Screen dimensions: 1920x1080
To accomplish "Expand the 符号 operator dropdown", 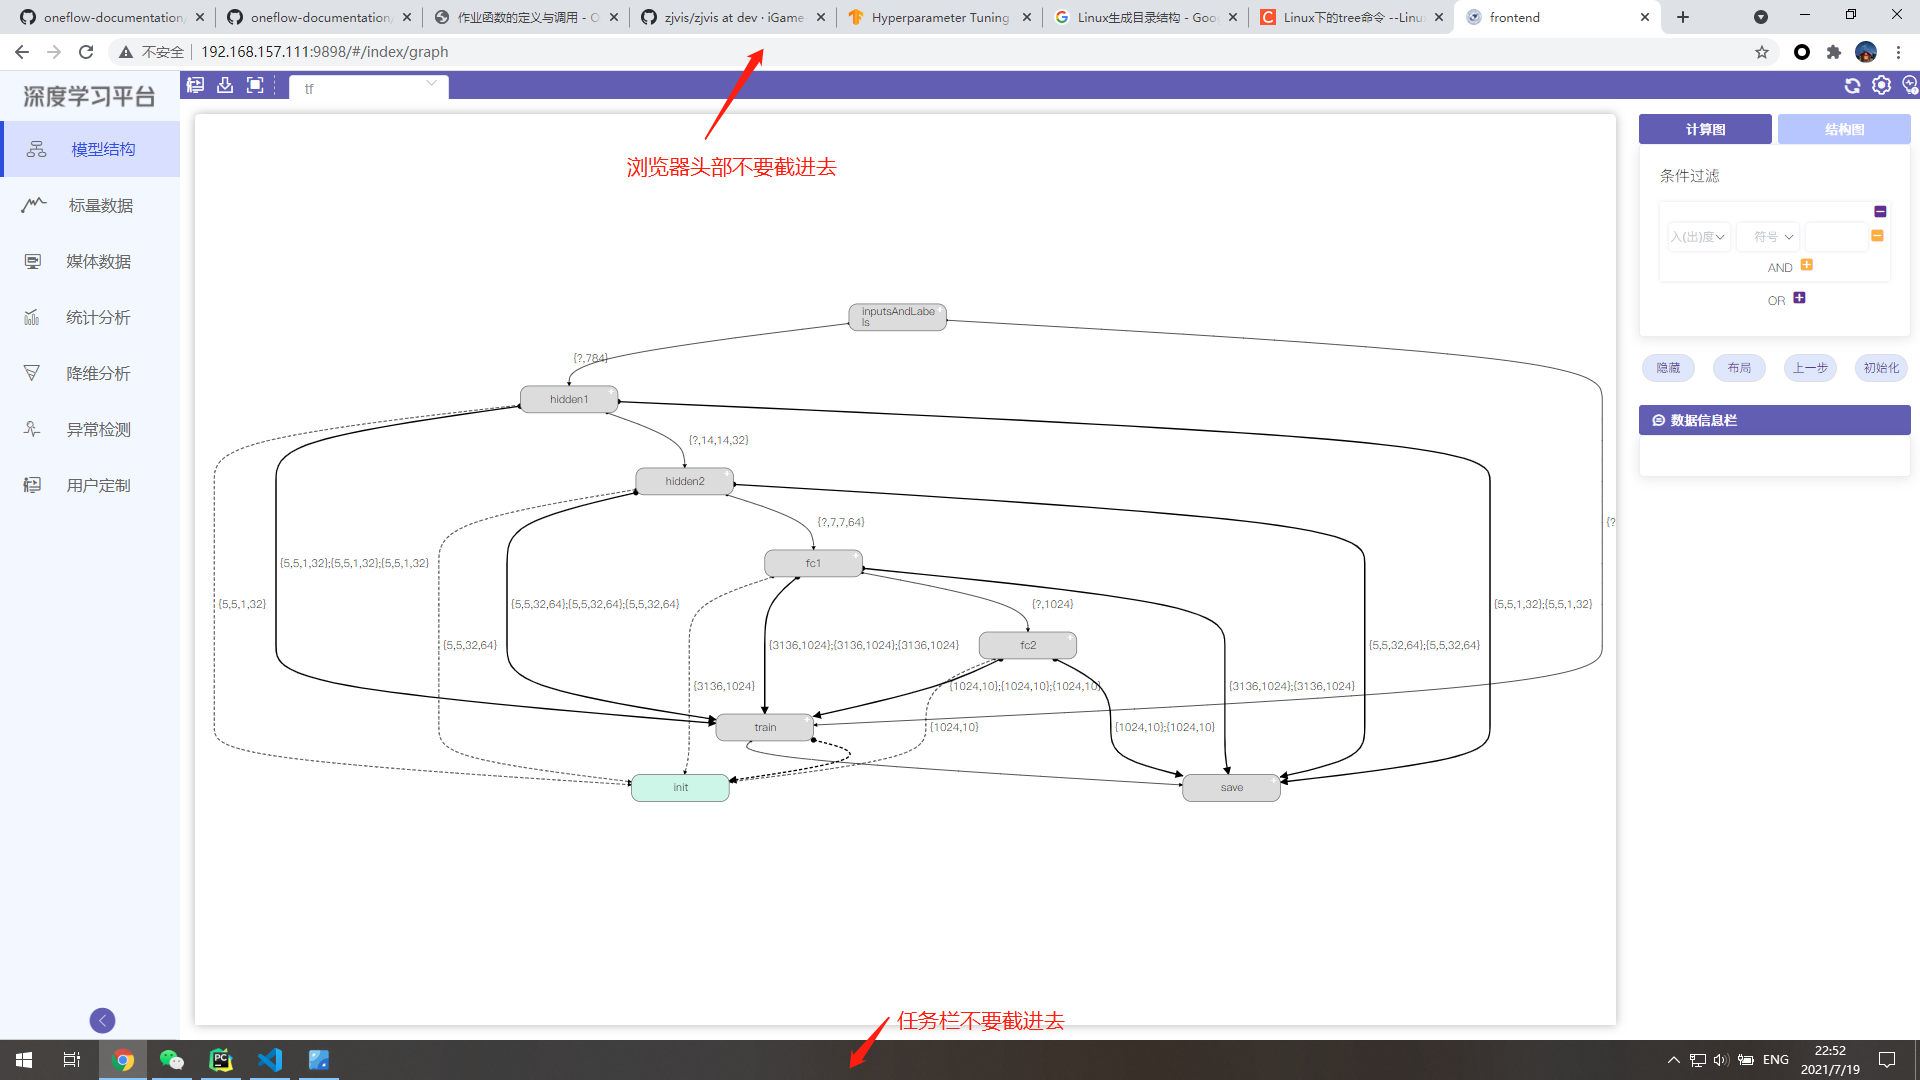I will (1768, 237).
